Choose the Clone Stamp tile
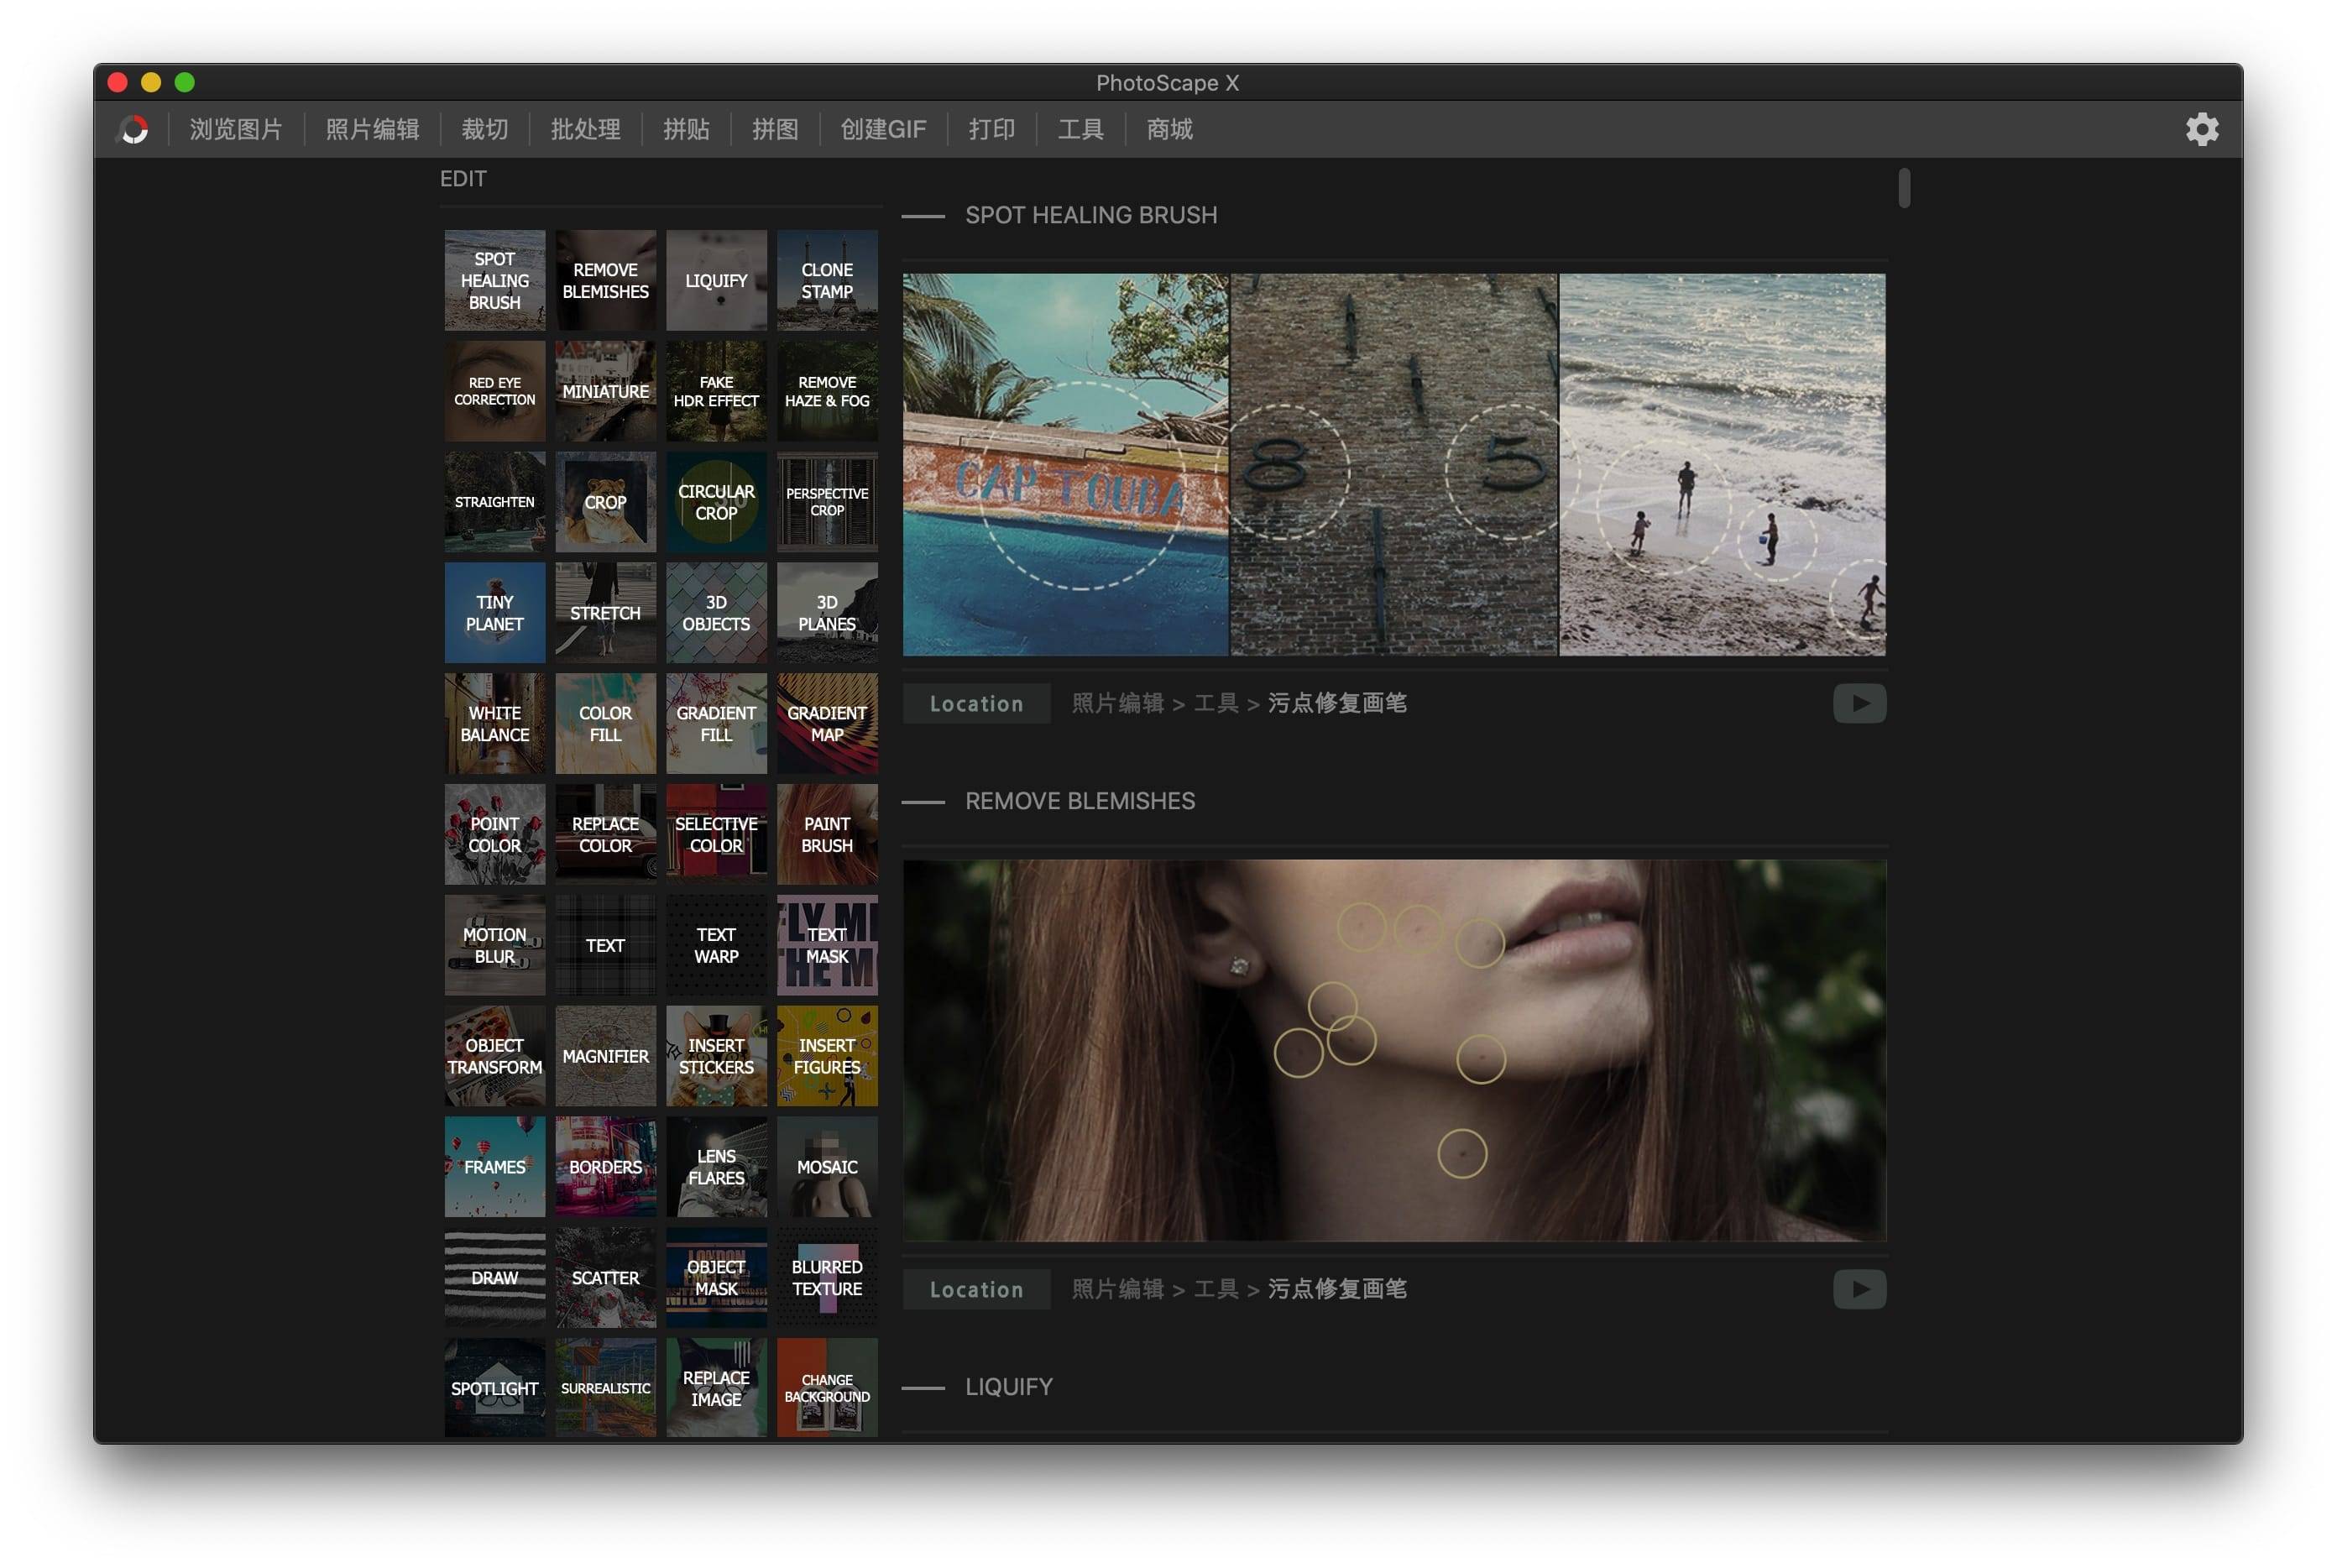Image resolution: width=2337 pixels, height=1568 pixels. (826, 280)
